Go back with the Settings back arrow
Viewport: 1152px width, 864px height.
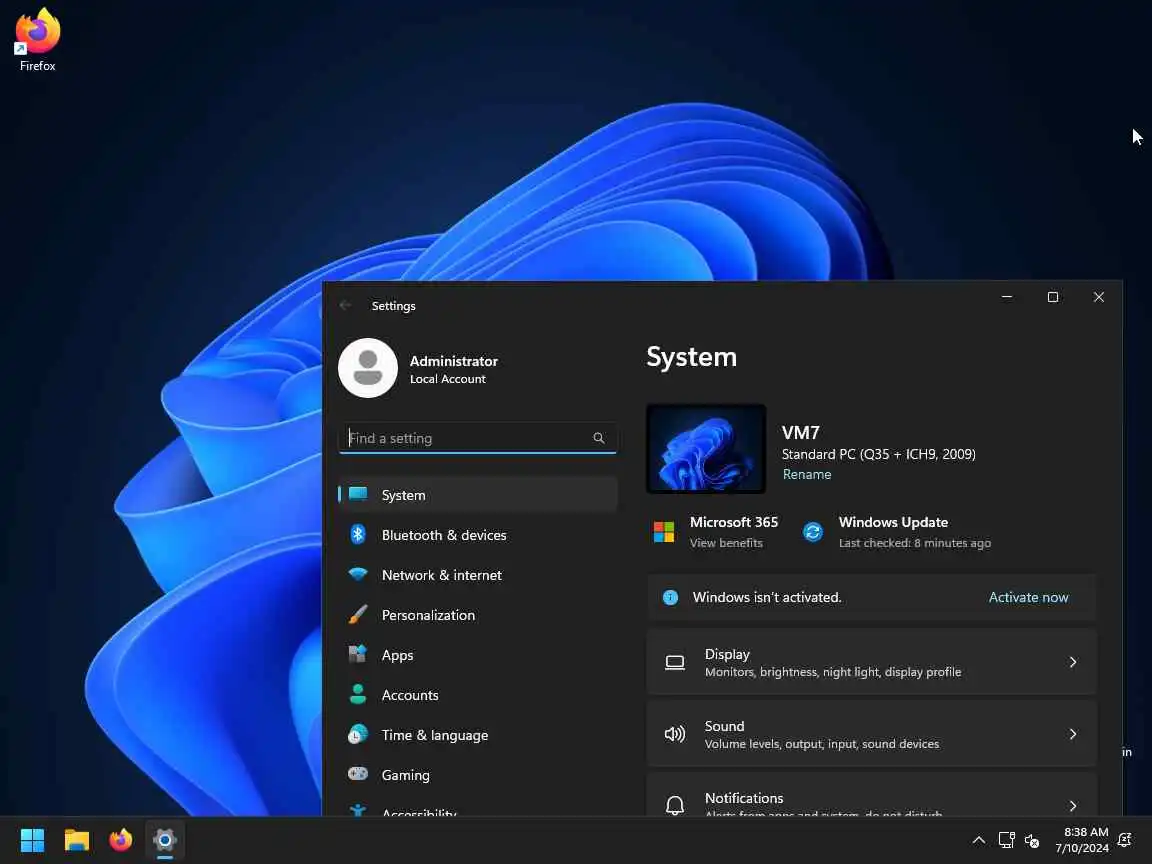point(345,305)
